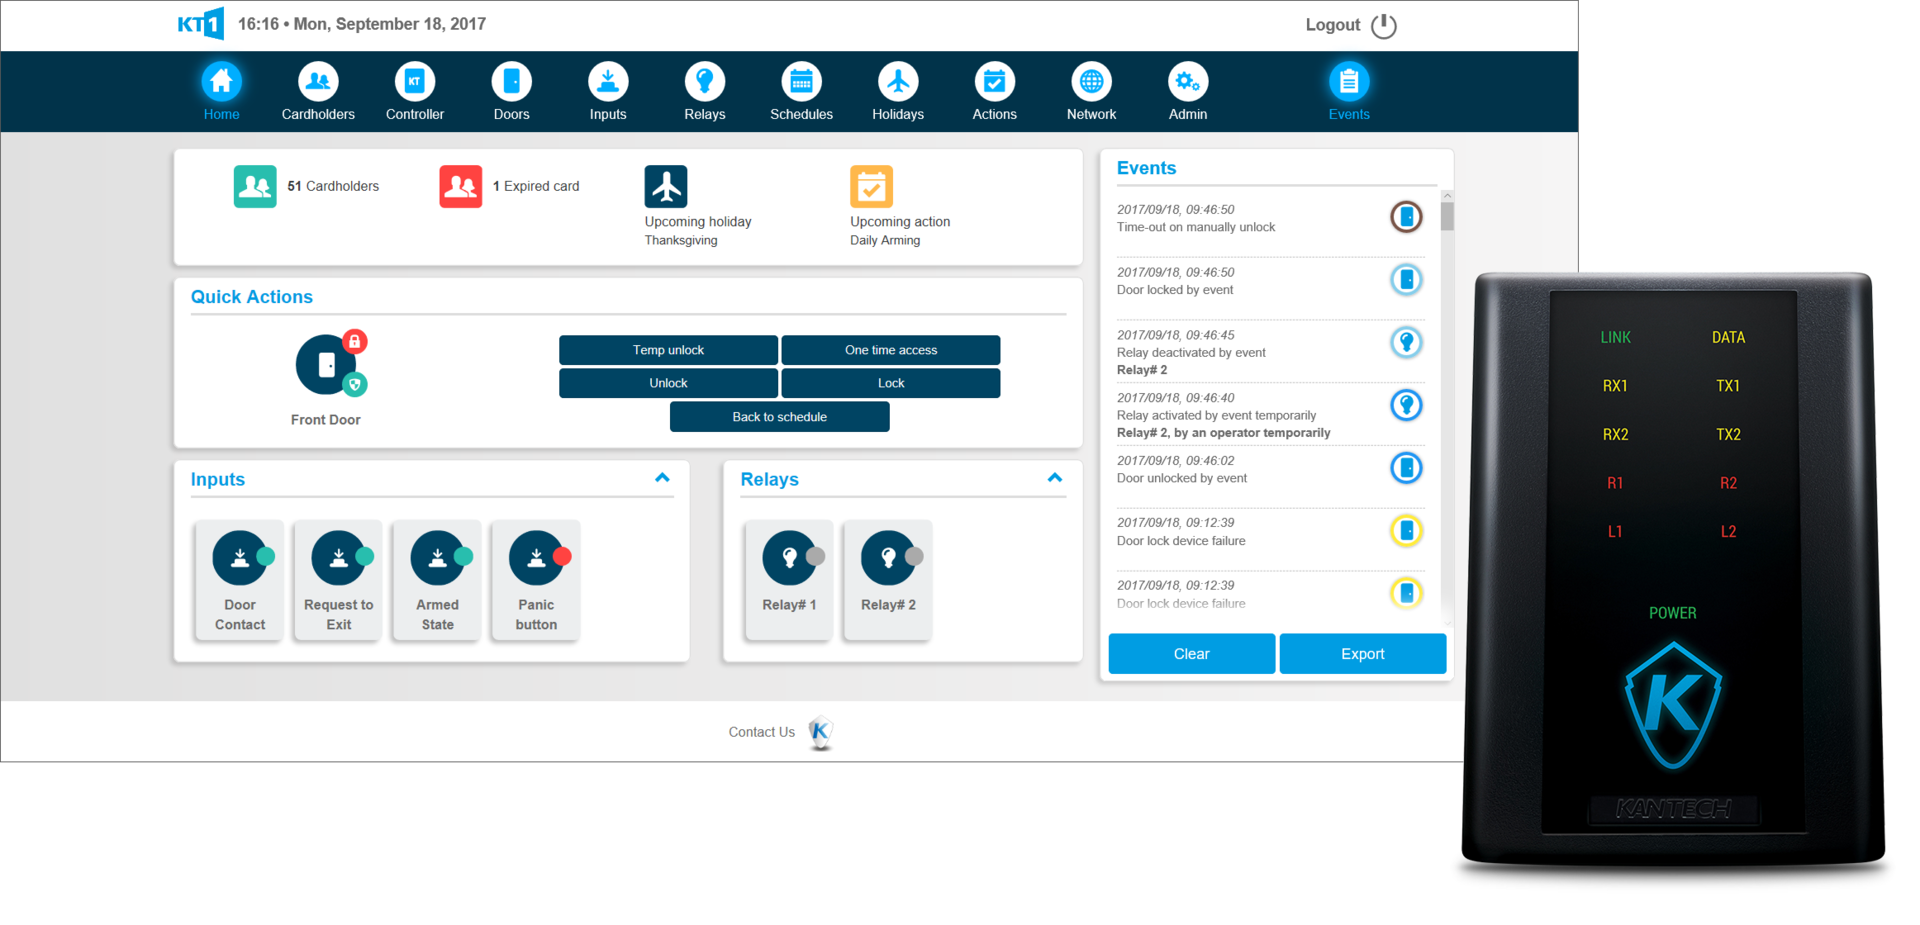Open the Relays page icon
This screenshot has width=1920, height=925.
[704, 79]
